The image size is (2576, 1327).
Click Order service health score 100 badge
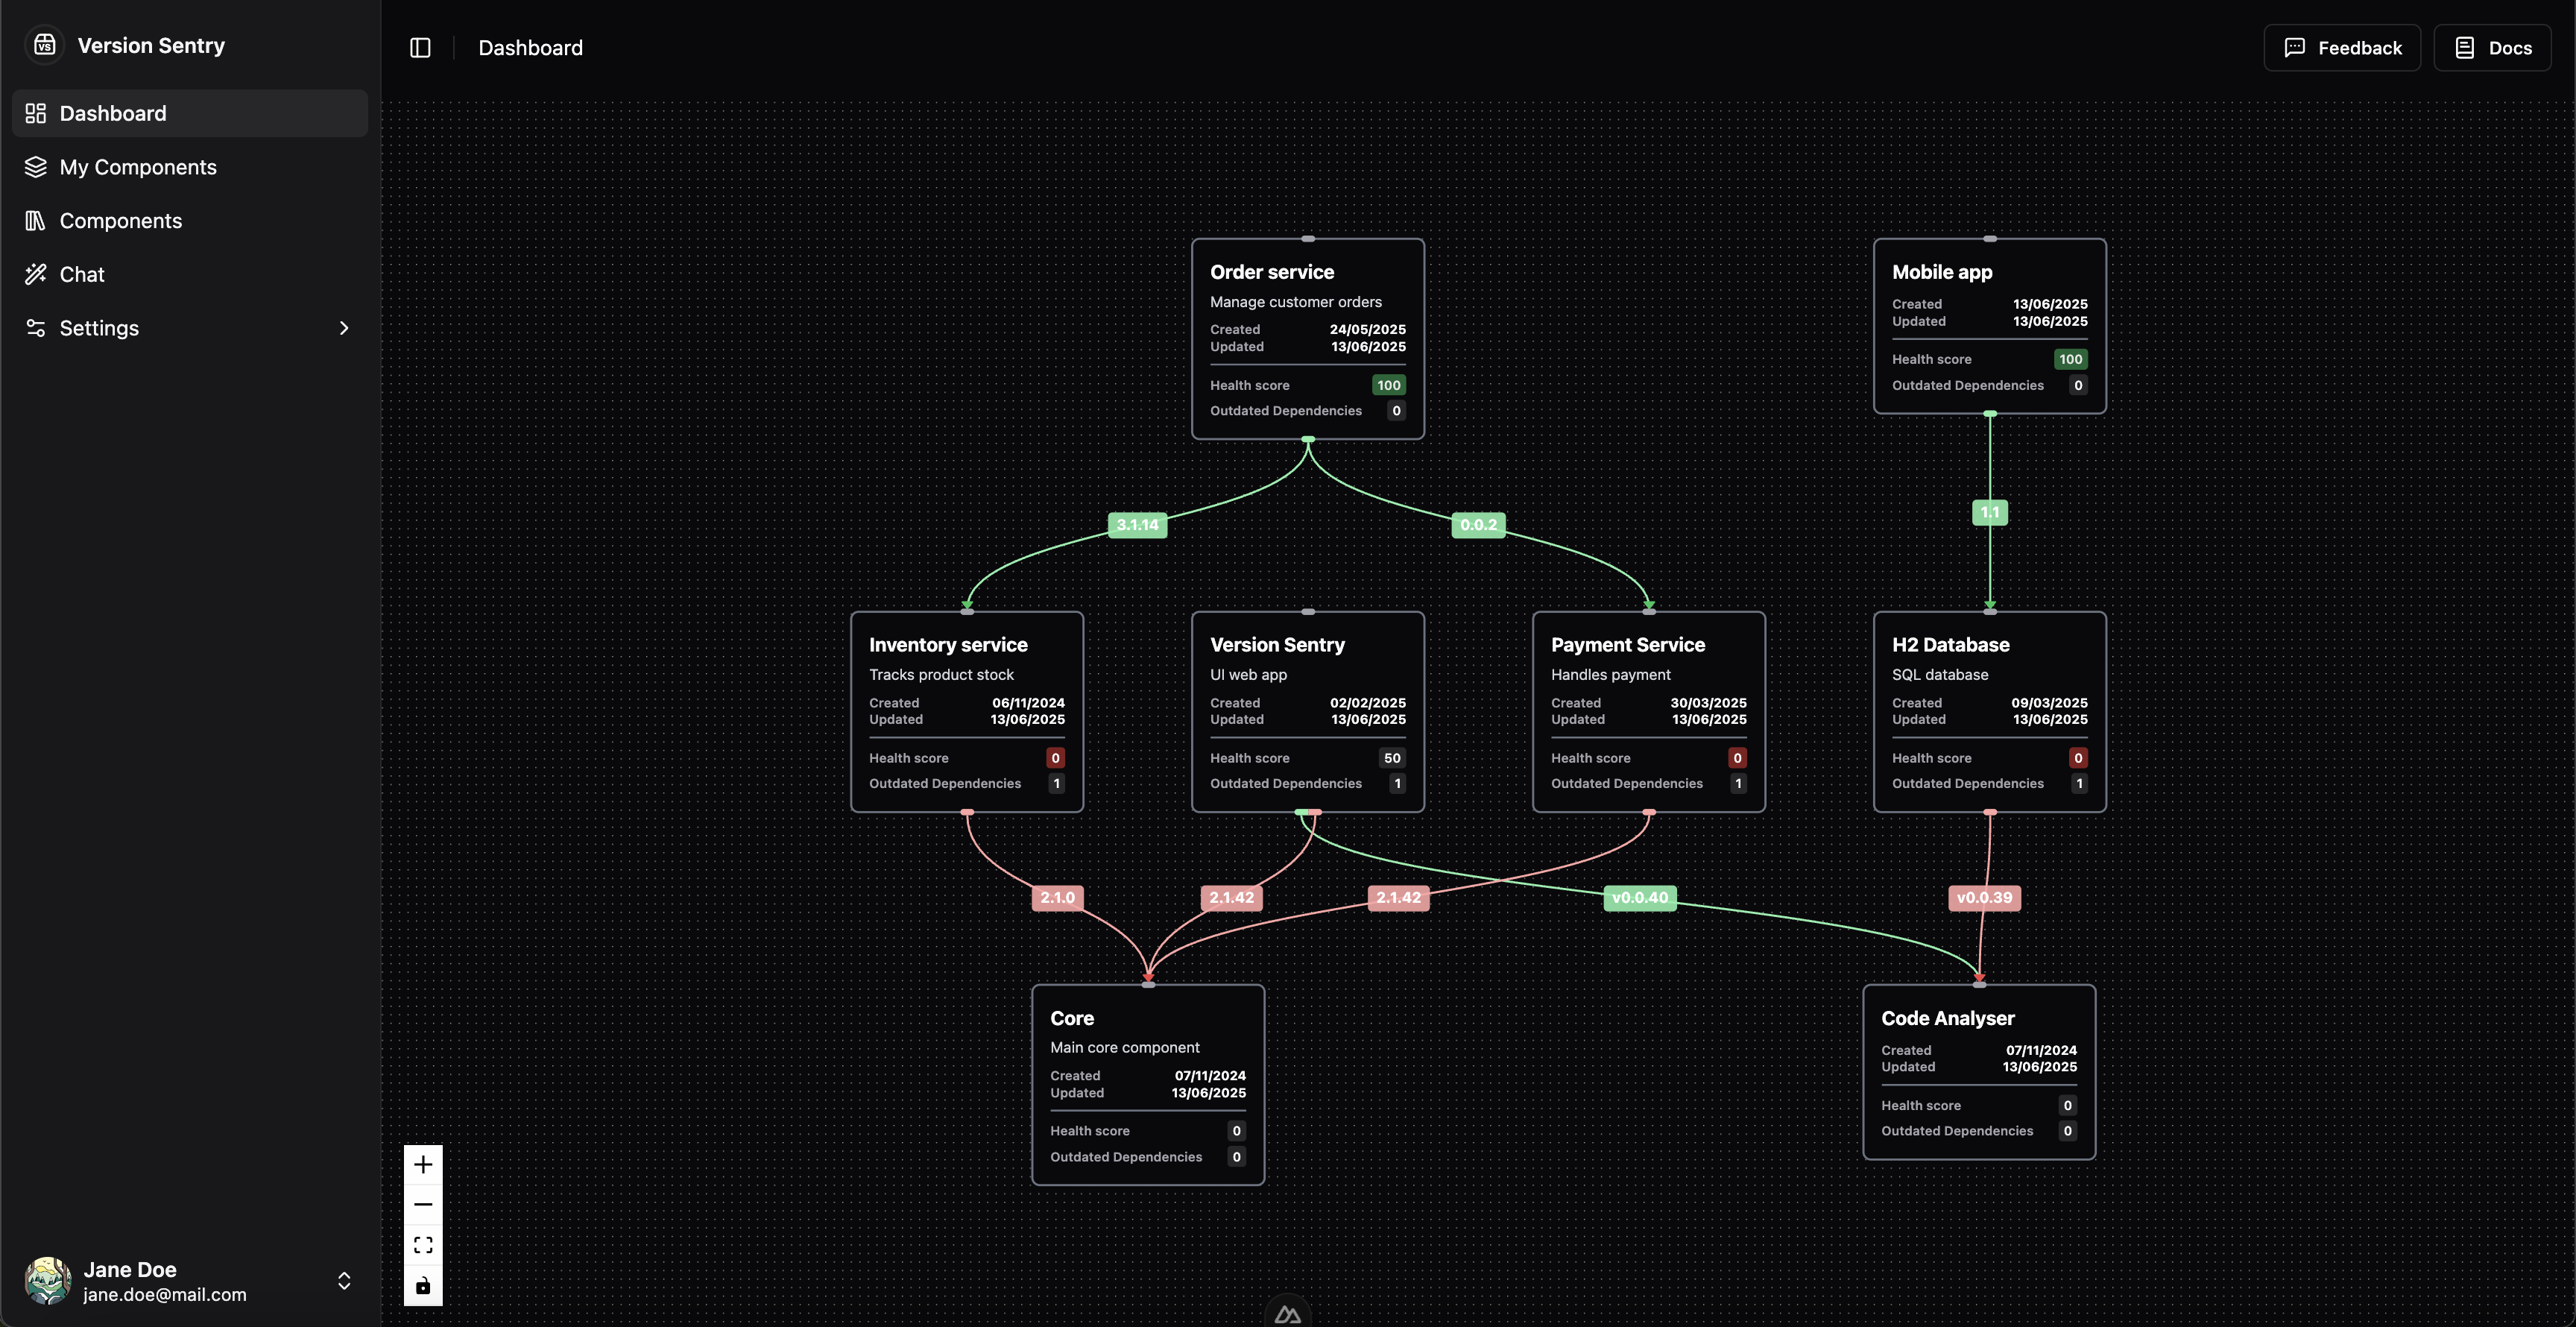click(x=1388, y=385)
